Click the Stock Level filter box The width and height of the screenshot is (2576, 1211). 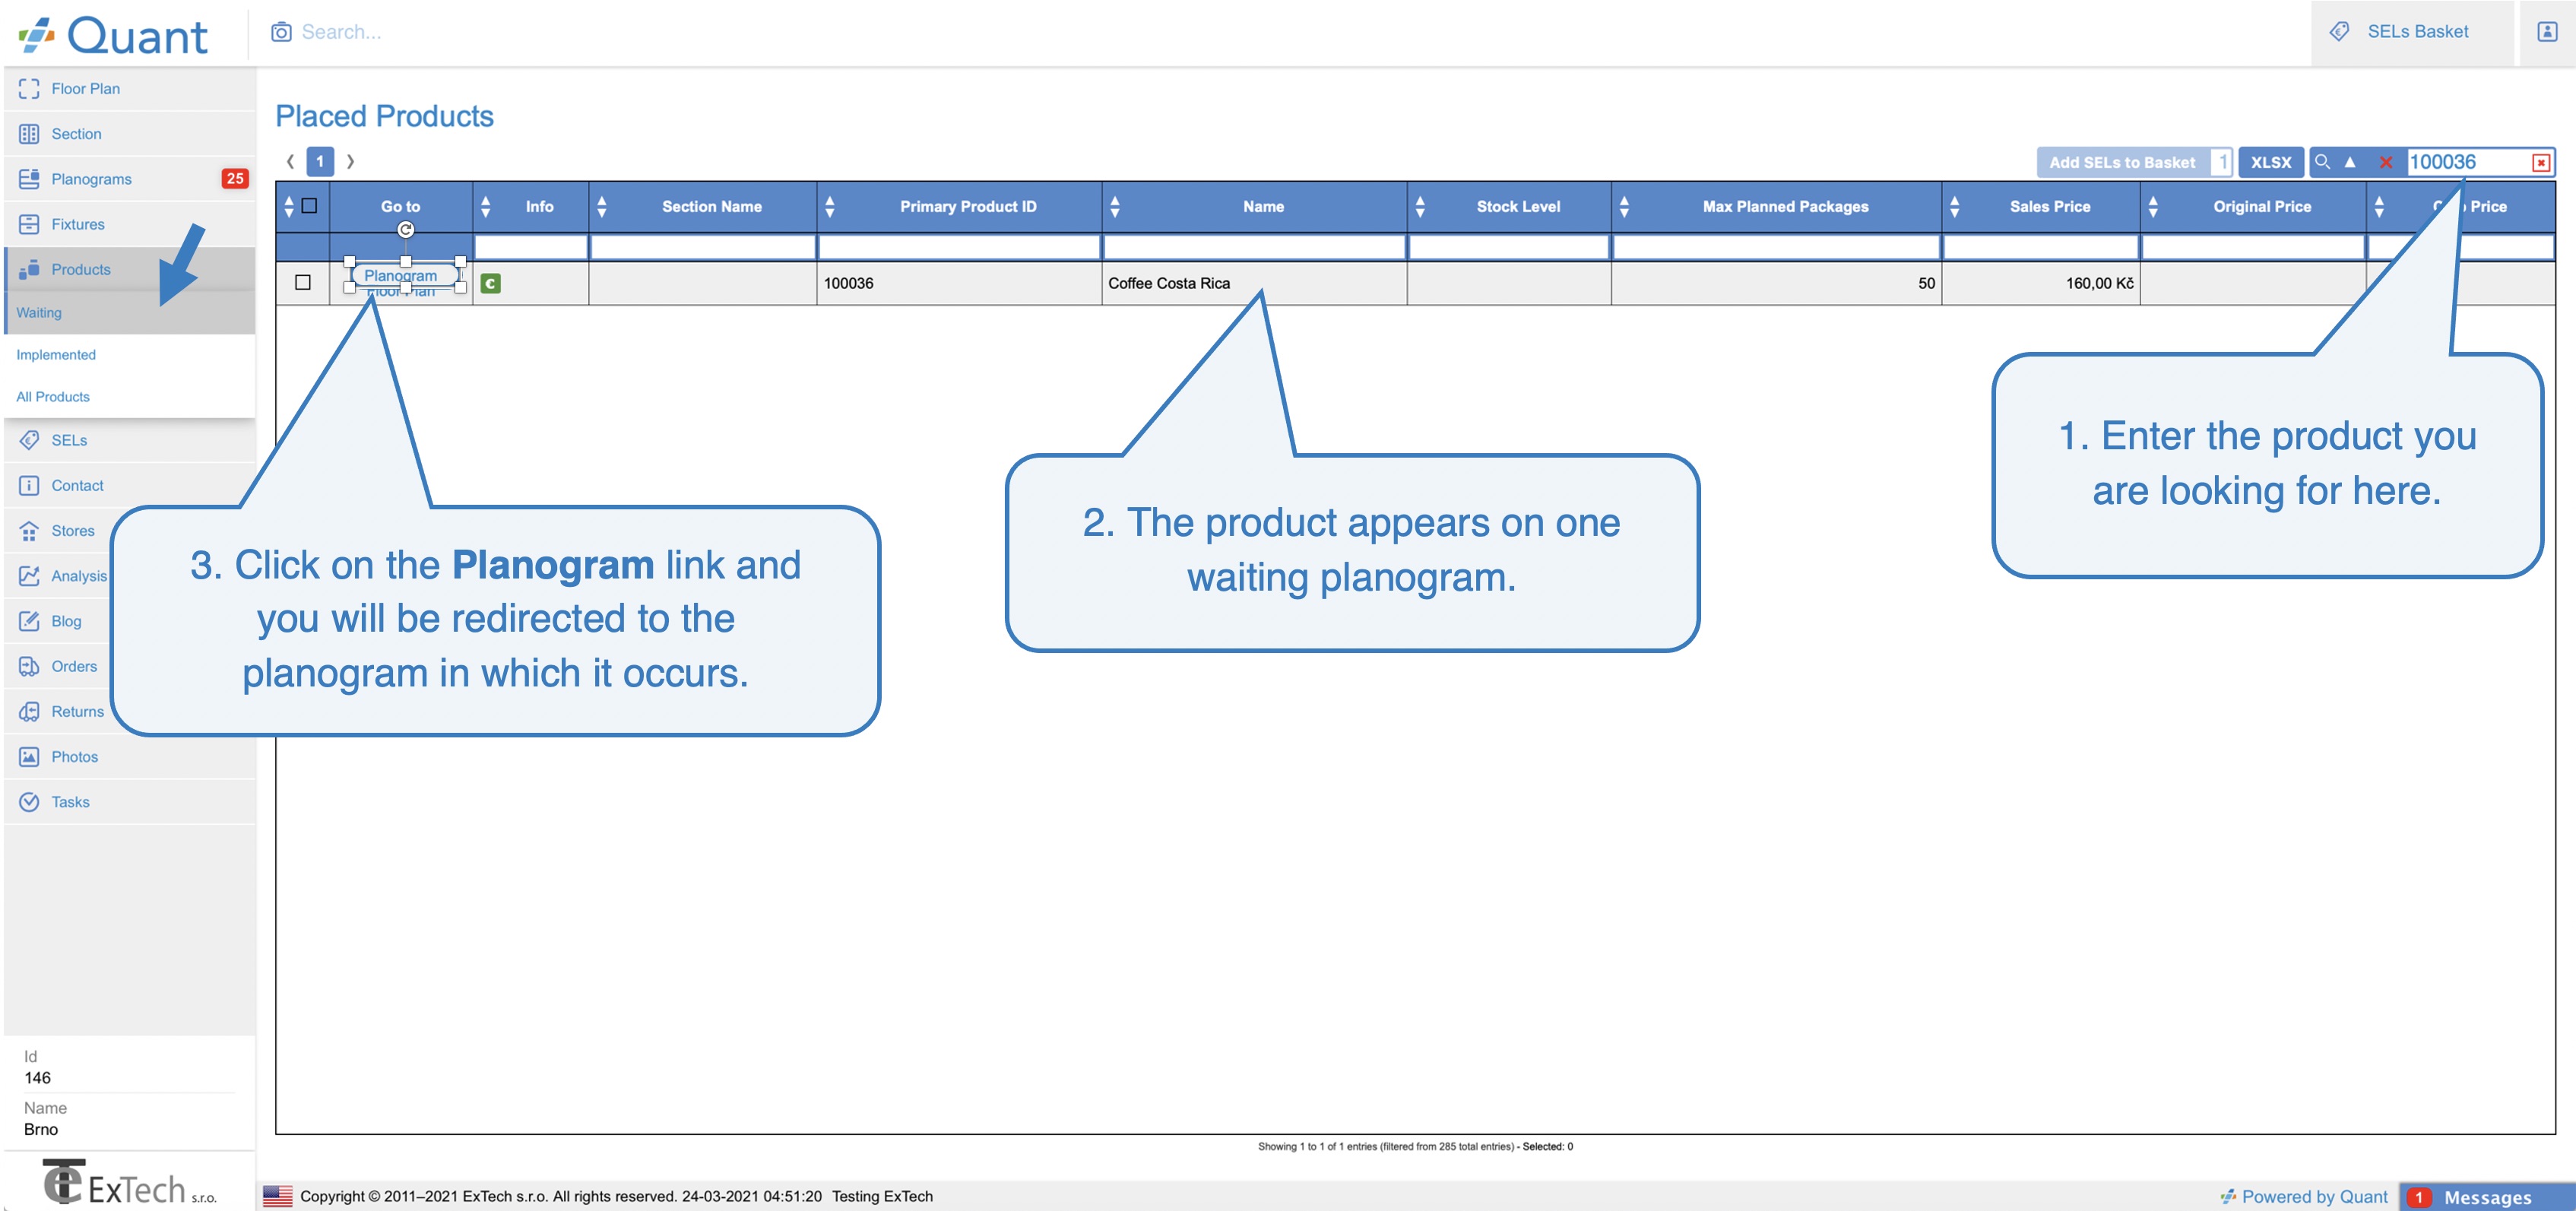(x=1509, y=247)
